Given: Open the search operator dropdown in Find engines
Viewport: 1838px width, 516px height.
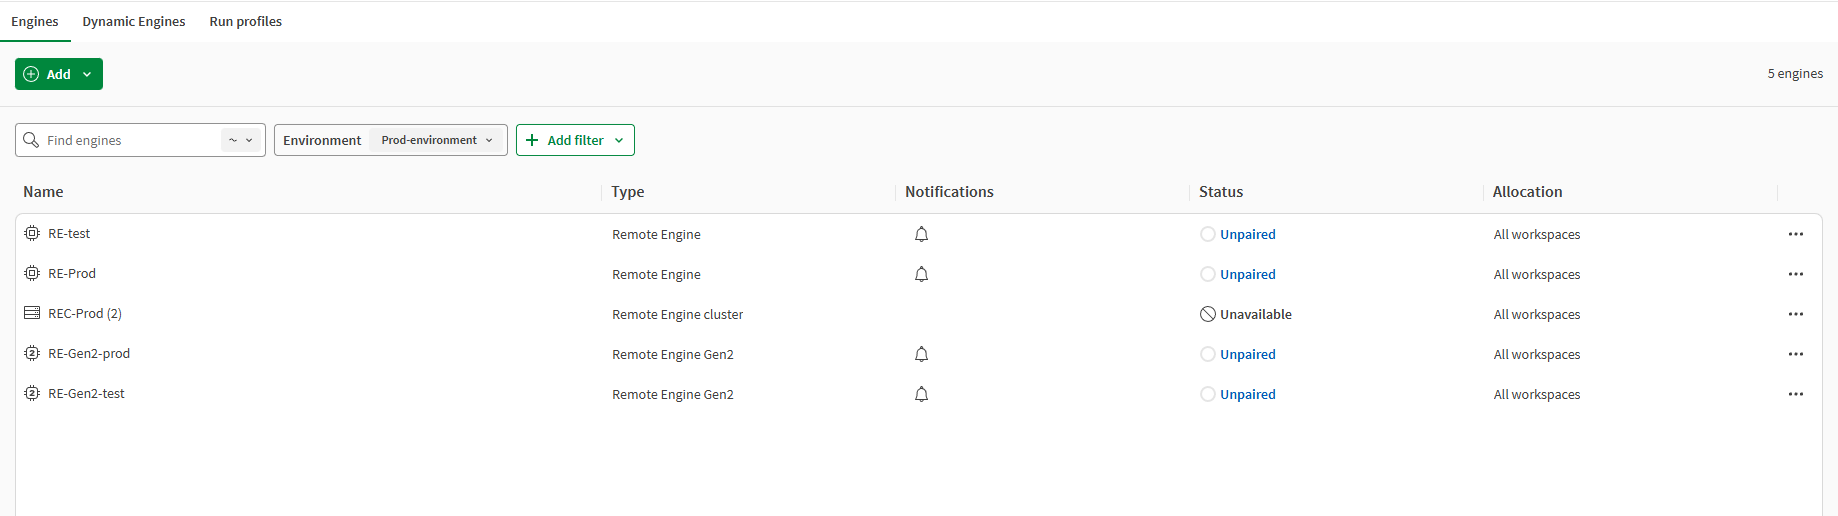Looking at the screenshot, I should [240, 140].
